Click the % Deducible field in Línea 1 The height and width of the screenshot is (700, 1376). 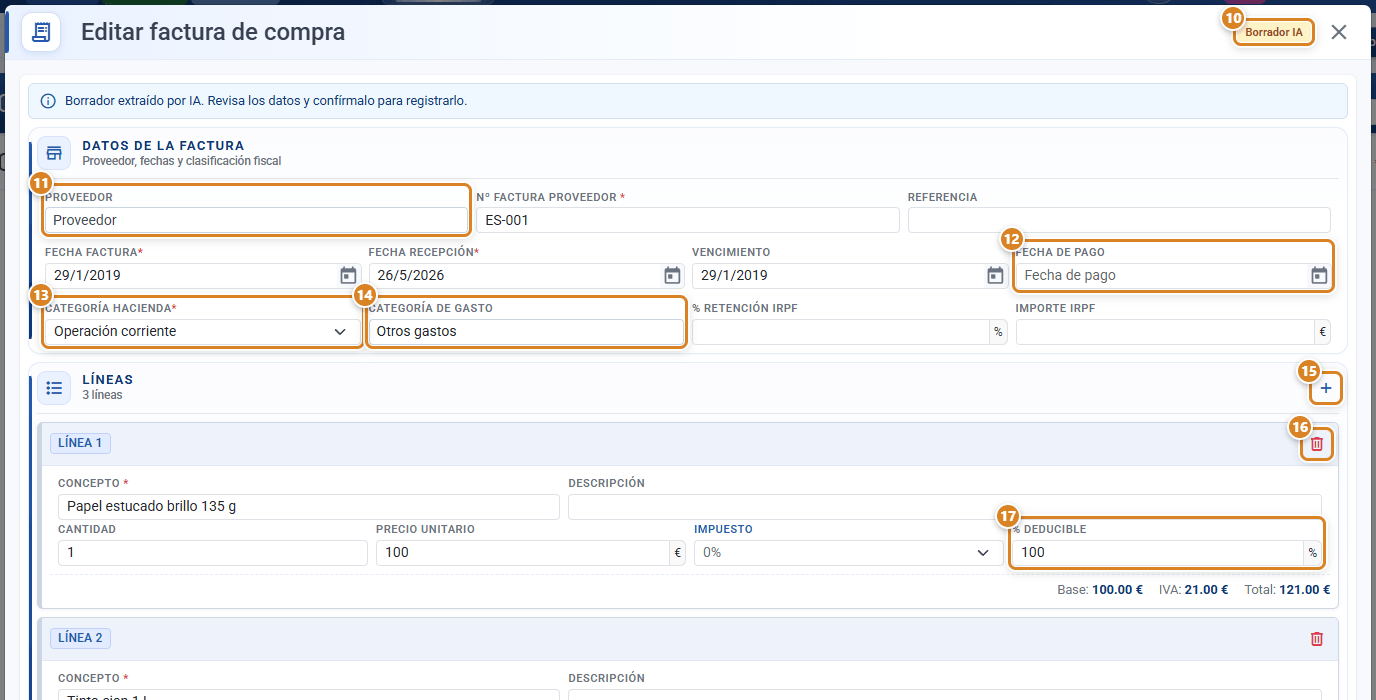(x=1158, y=553)
